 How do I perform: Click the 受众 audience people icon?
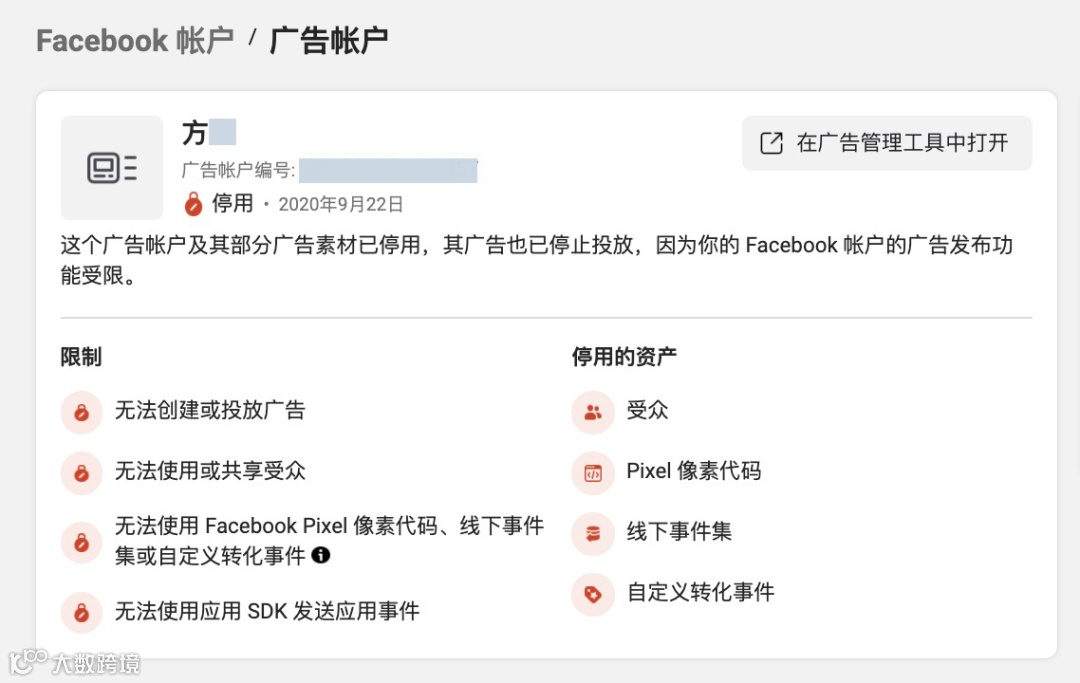click(592, 412)
